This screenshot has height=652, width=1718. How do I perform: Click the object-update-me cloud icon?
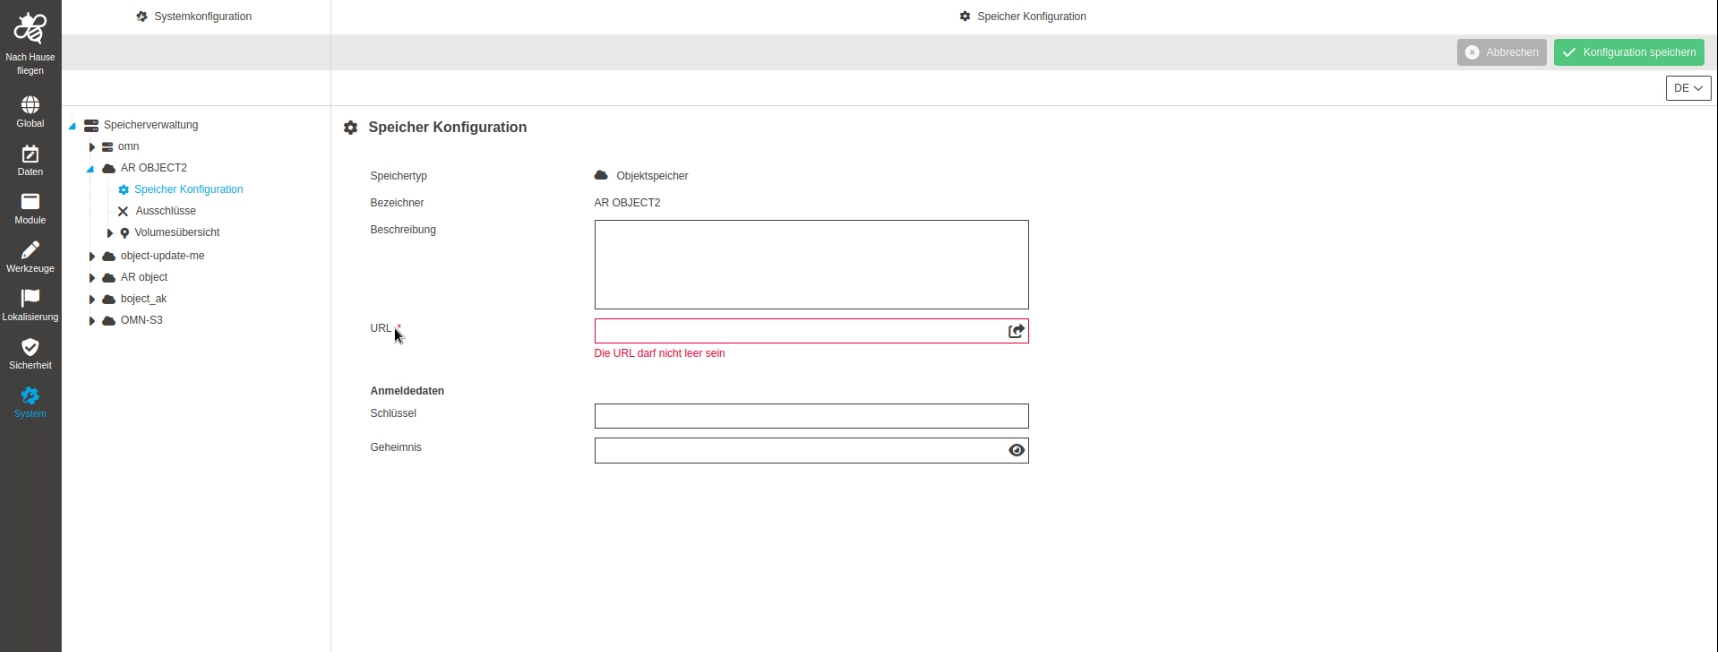coord(109,256)
